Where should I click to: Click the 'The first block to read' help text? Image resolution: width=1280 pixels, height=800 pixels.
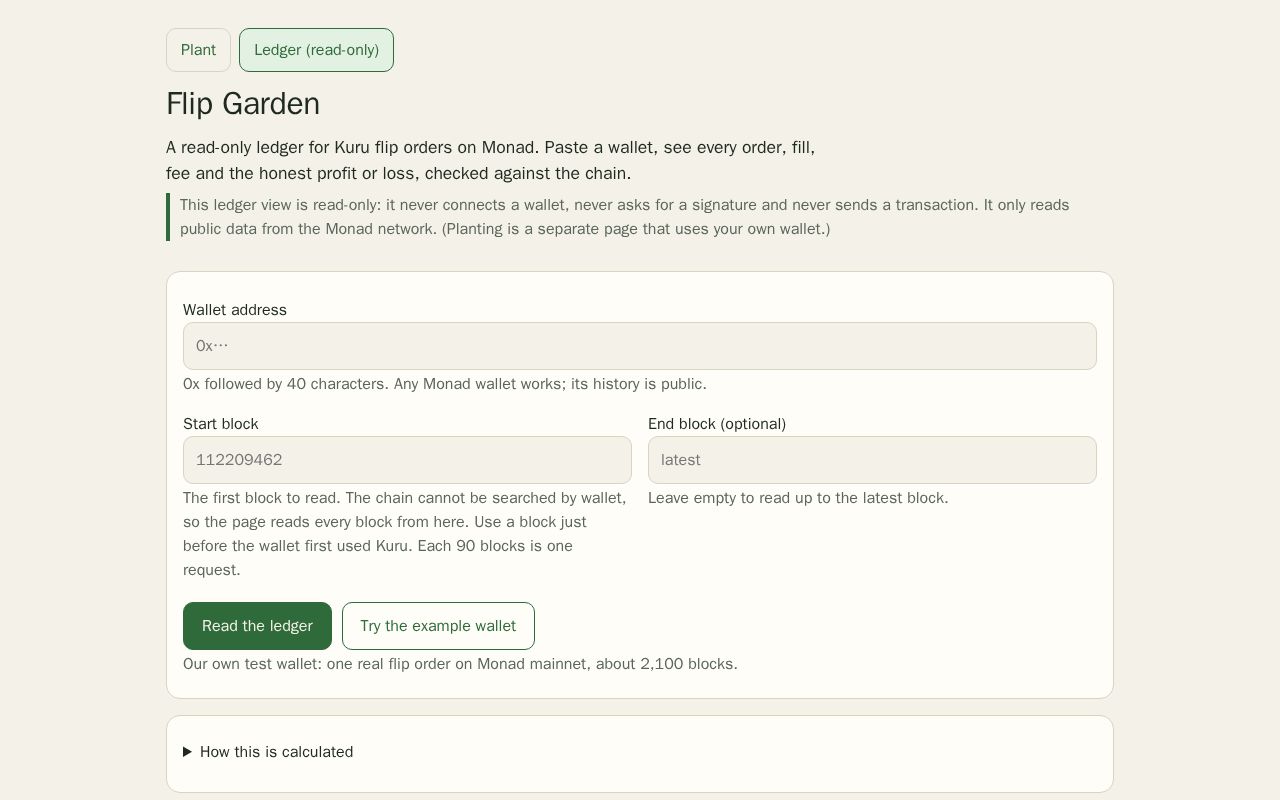click(x=406, y=534)
